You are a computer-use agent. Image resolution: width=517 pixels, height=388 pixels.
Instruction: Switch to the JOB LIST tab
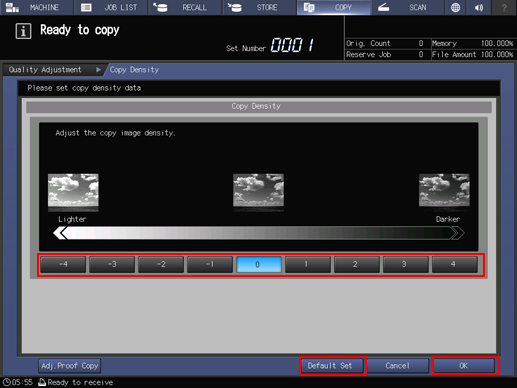(x=111, y=7)
